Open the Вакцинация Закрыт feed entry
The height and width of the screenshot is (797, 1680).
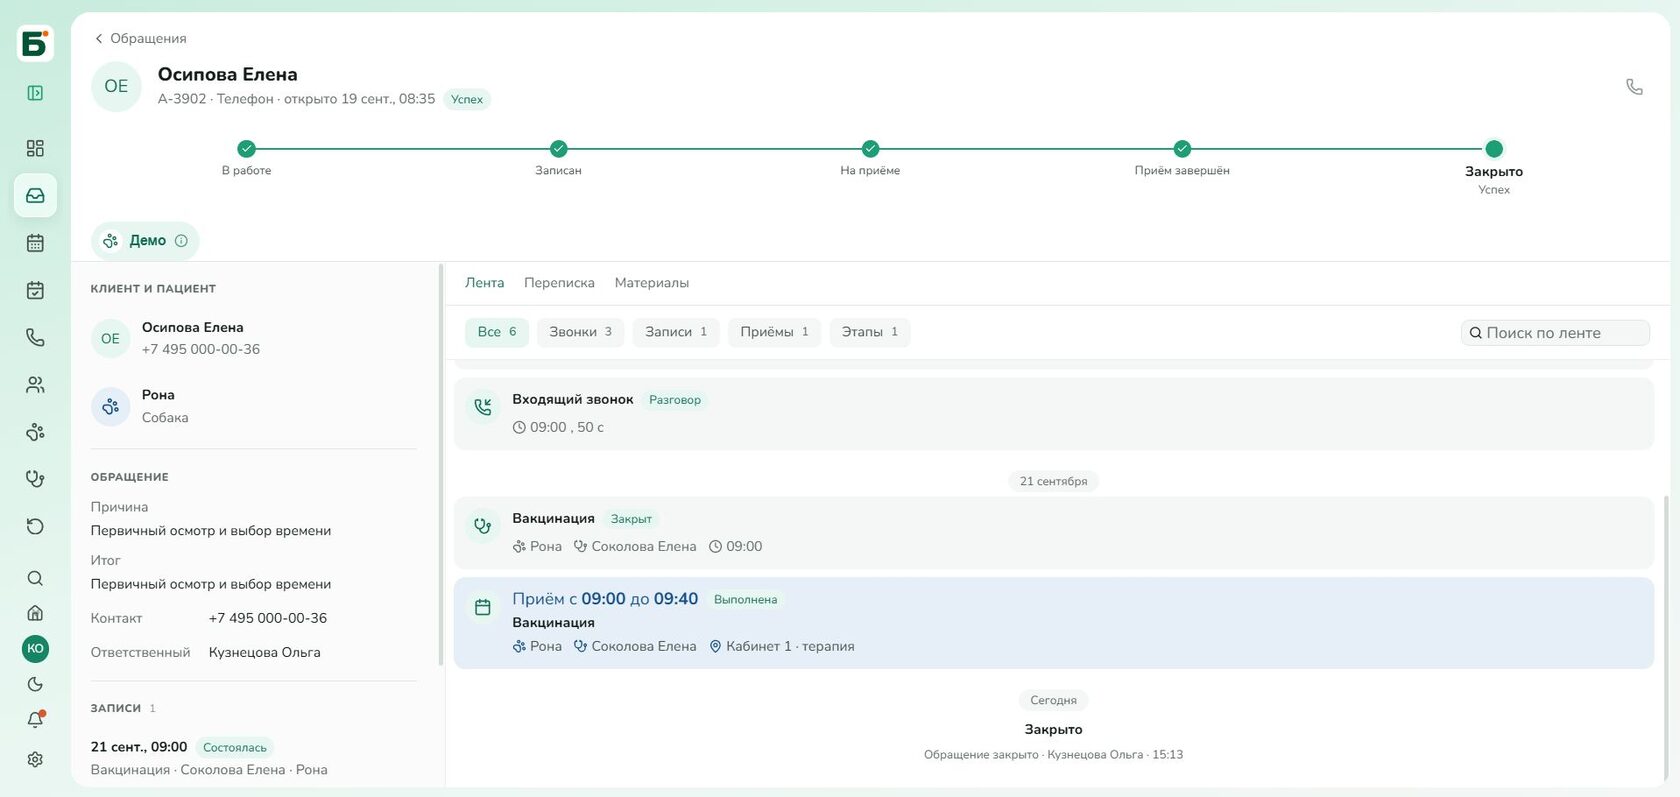pos(1054,533)
